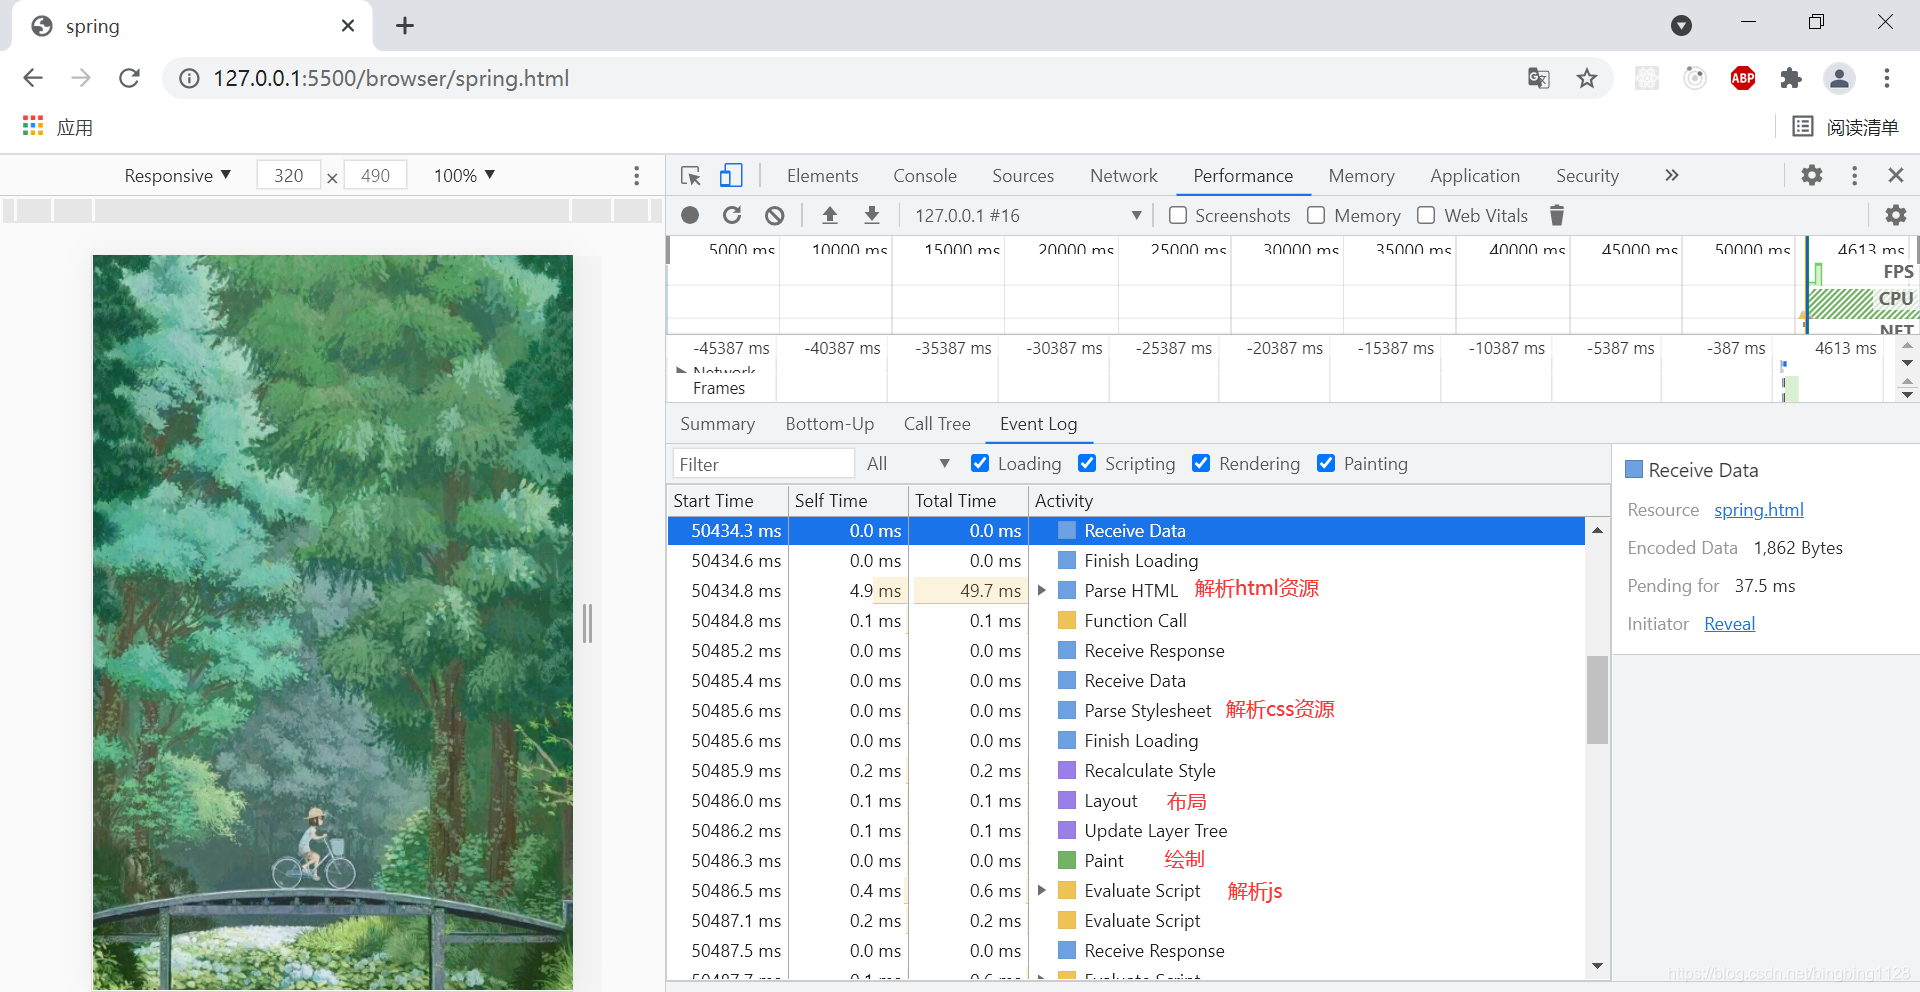The width and height of the screenshot is (1920, 992).
Task: Click the inspect element picker icon
Action: [x=691, y=176]
